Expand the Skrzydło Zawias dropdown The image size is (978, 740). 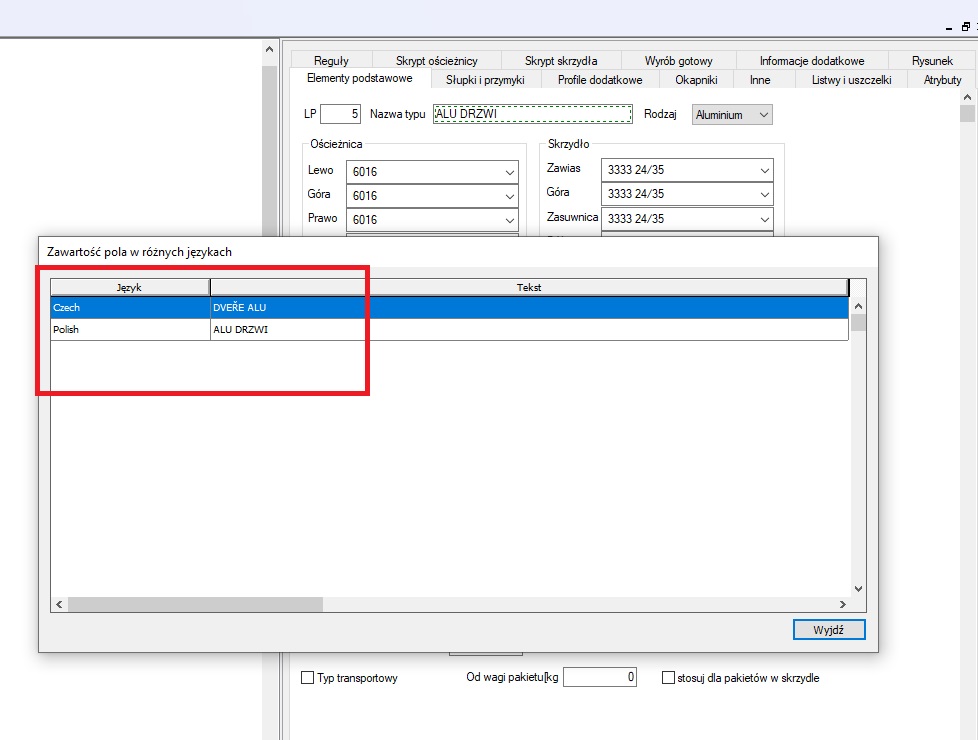(687, 170)
